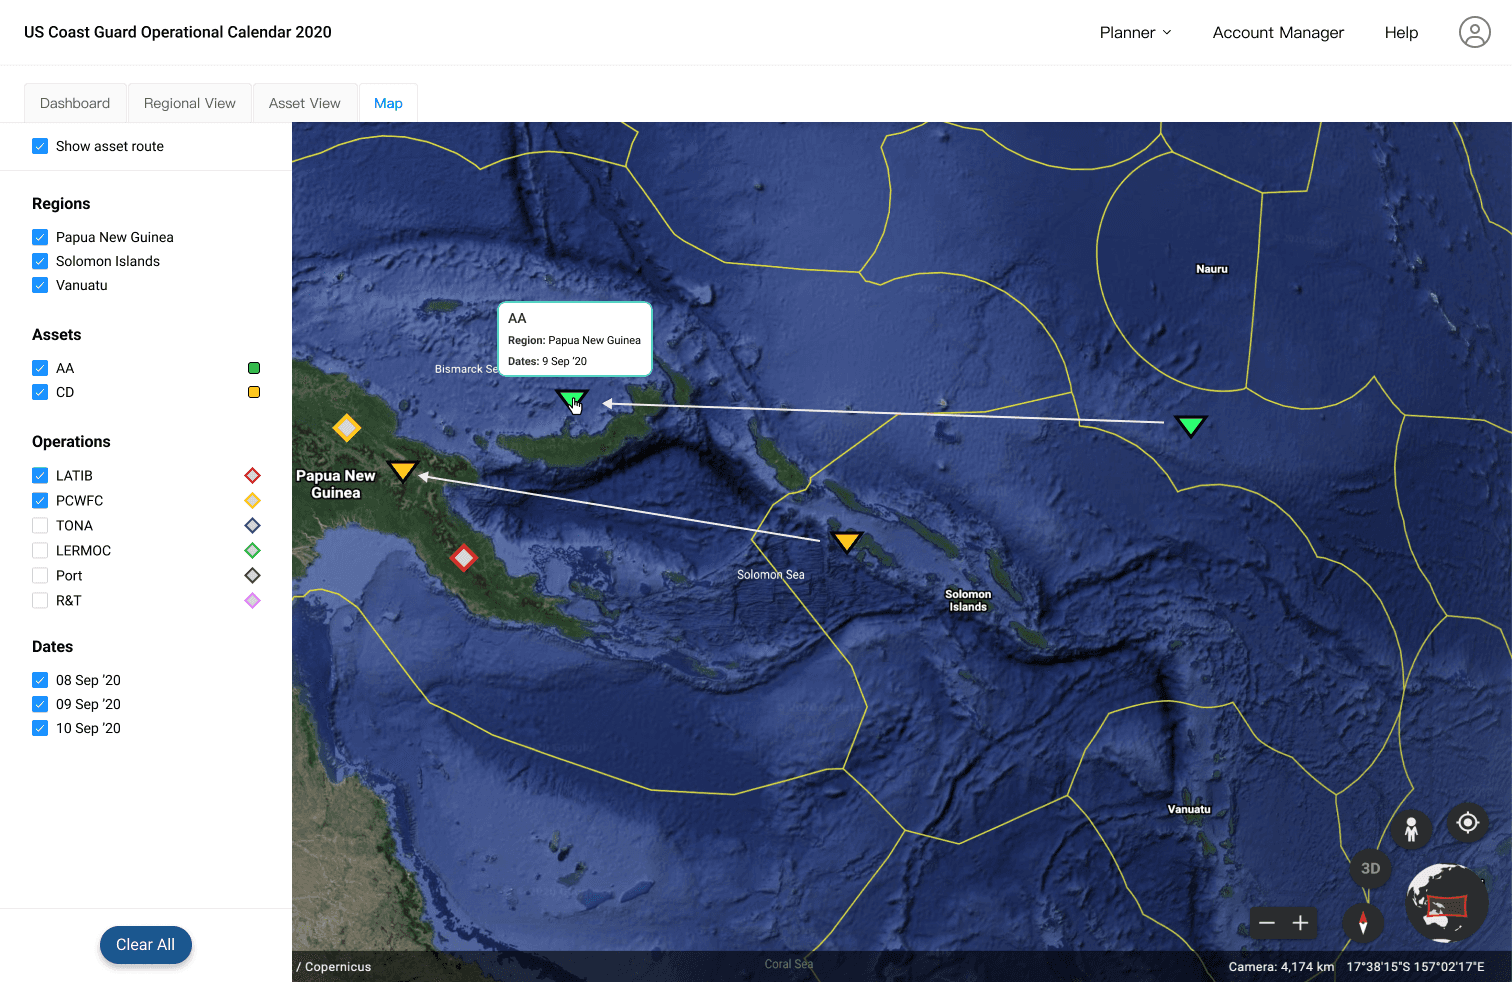The width and height of the screenshot is (1512, 982).
Task: Click the Copernicus attribution text
Action: click(334, 967)
